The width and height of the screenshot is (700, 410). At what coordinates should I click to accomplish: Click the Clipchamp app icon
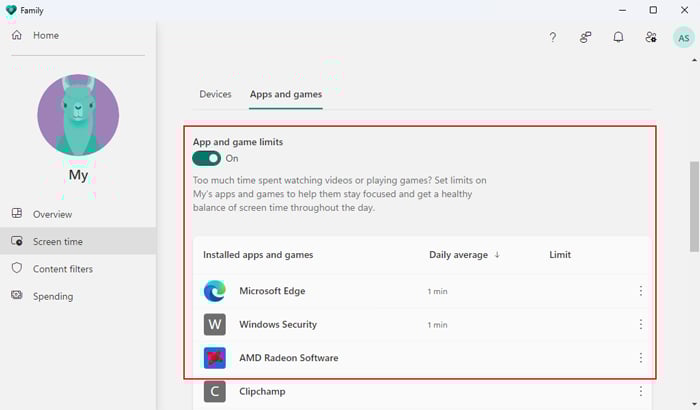pyautogui.click(x=214, y=391)
